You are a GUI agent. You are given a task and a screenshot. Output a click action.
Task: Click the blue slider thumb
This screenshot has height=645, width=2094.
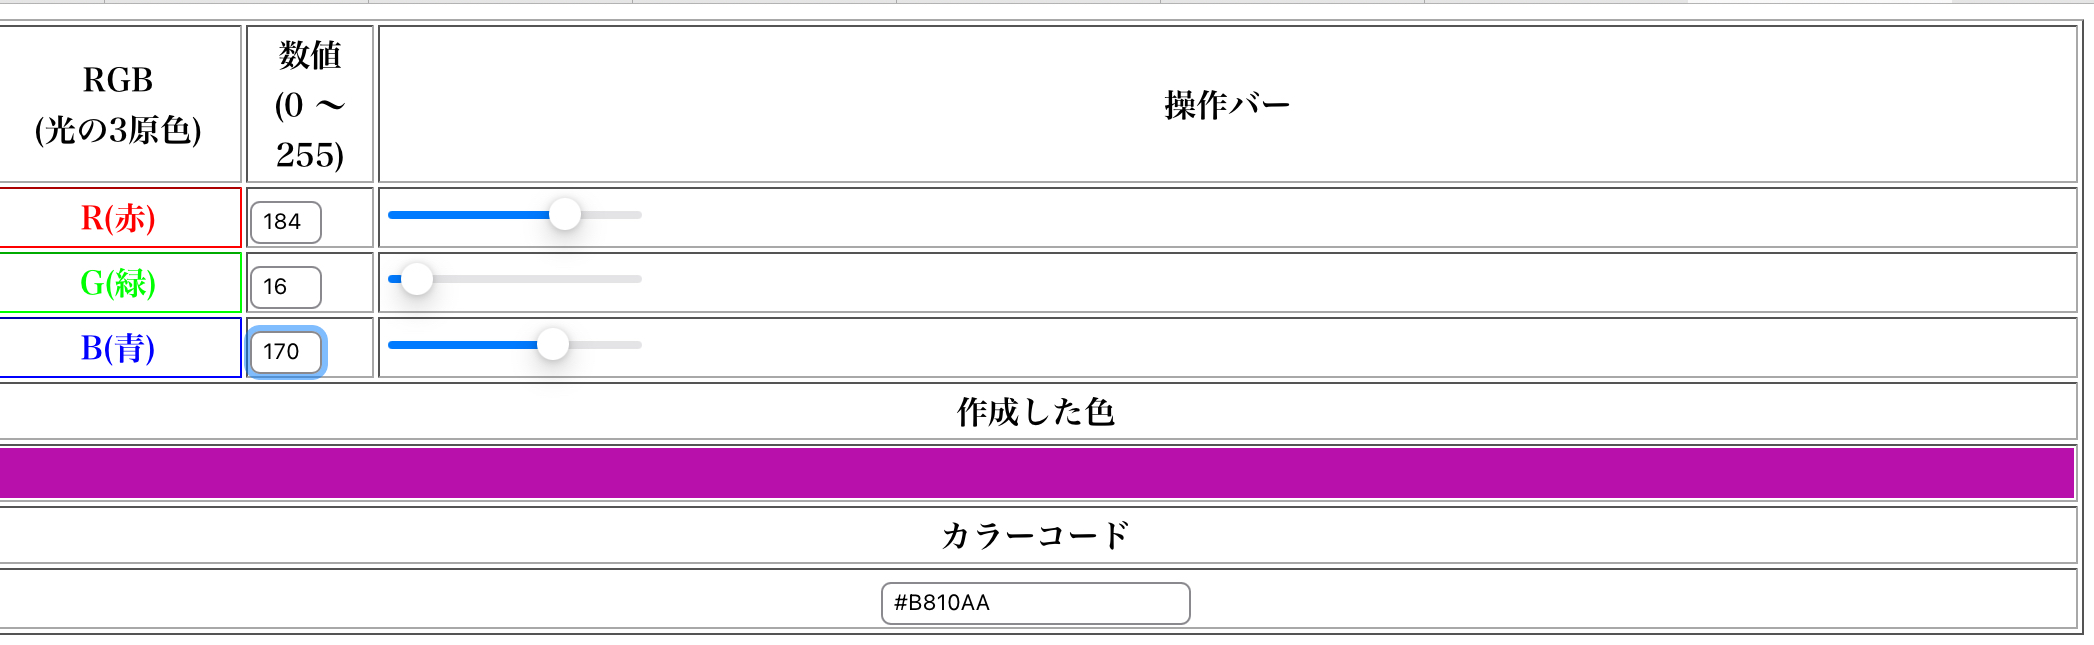point(552,345)
